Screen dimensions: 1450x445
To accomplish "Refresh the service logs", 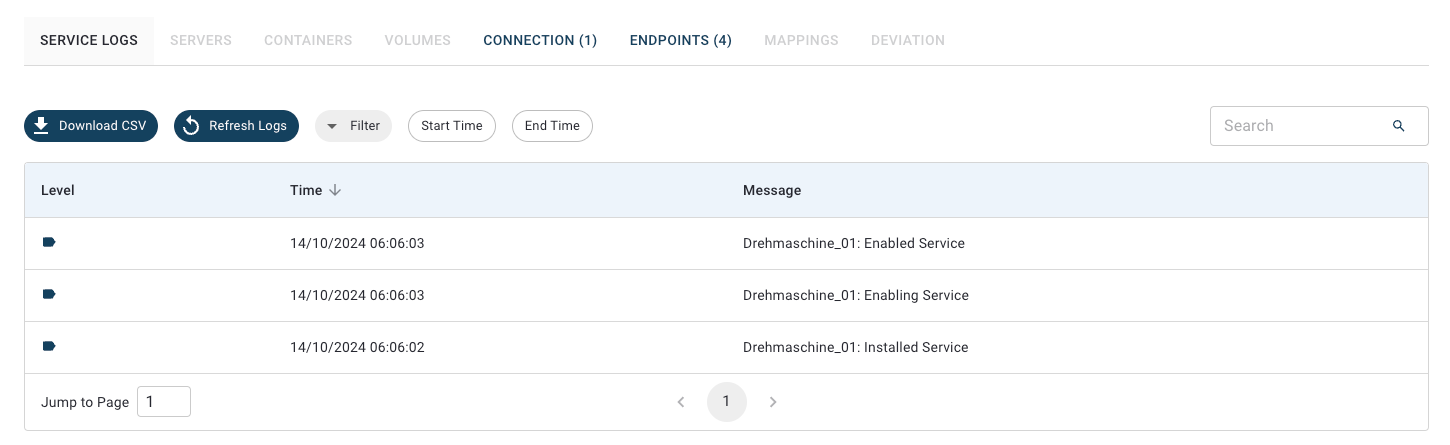I will tap(236, 126).
